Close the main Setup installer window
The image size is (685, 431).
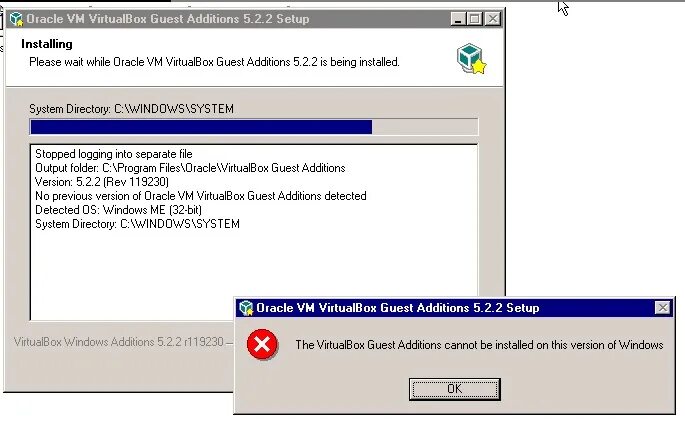pyautogui.click(x=492, y=19)
